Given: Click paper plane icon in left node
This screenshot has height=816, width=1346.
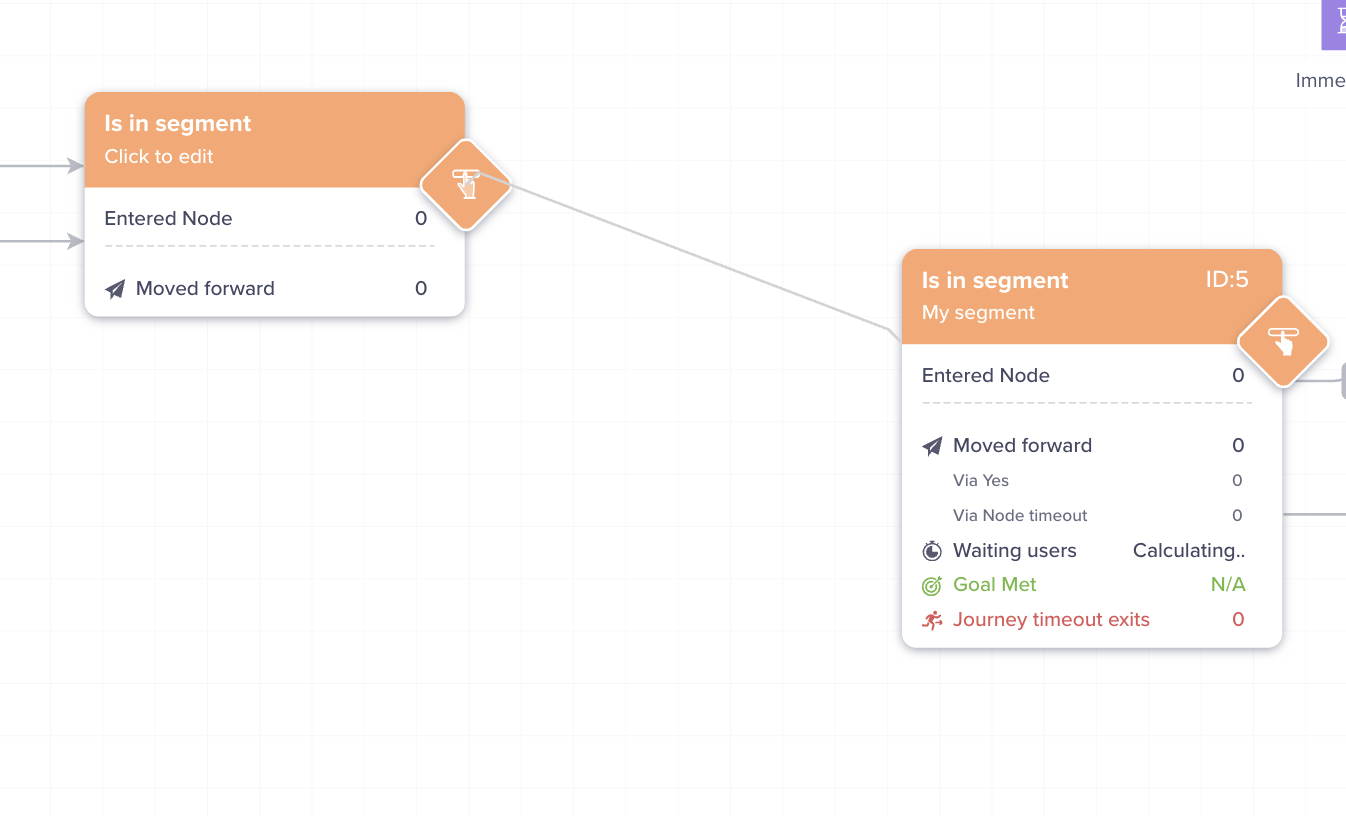Looking at the screenshot, I should pyautogui.click(x=116, y=289).
